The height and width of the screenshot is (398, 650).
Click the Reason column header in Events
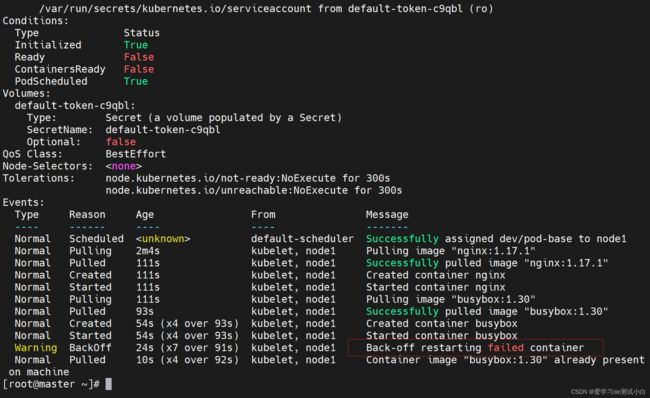pos(87,214)
